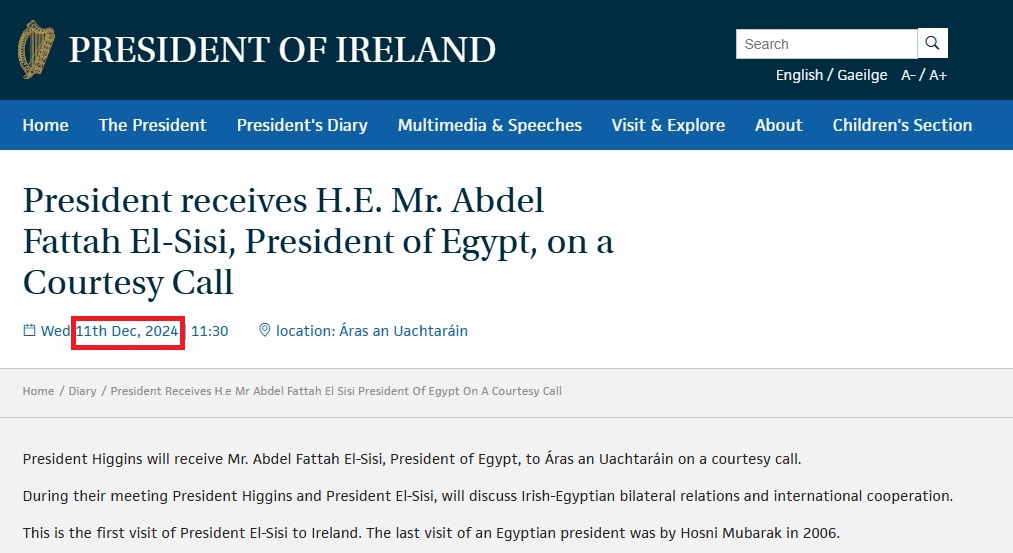Open Multimedia & Speeches menu
This screenshot has height=553, width=1013.
[490, 125]
